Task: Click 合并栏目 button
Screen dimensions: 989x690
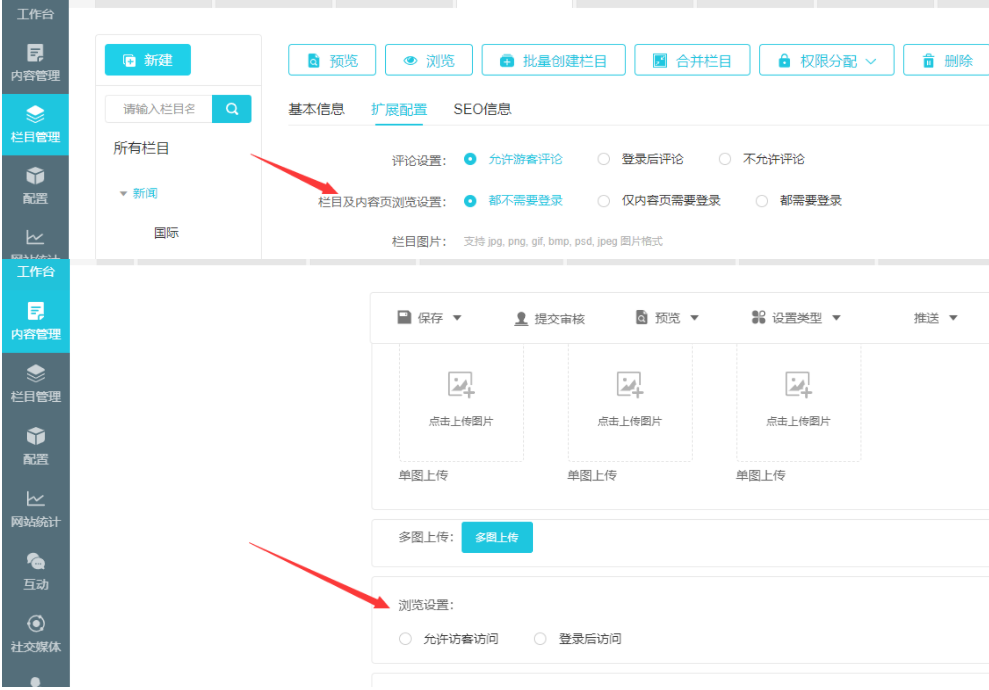Action: (x=693, y=60)
